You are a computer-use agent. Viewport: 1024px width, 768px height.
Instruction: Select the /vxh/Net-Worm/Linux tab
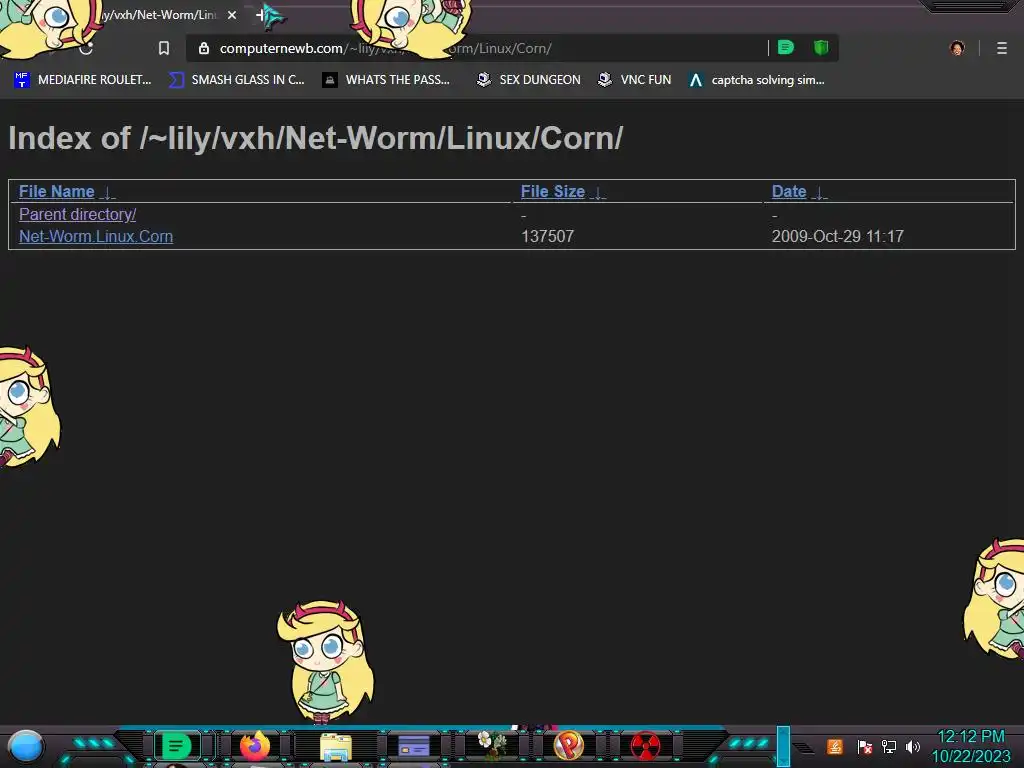coord(157,15)
